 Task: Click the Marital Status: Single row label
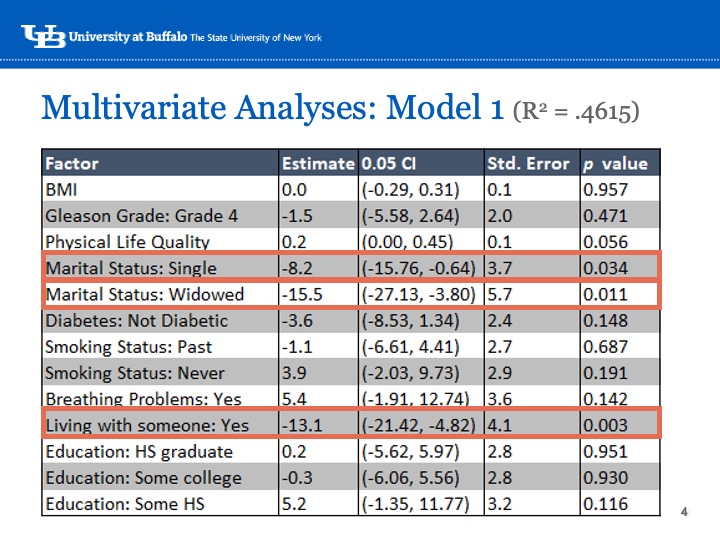tap(130, 268)
